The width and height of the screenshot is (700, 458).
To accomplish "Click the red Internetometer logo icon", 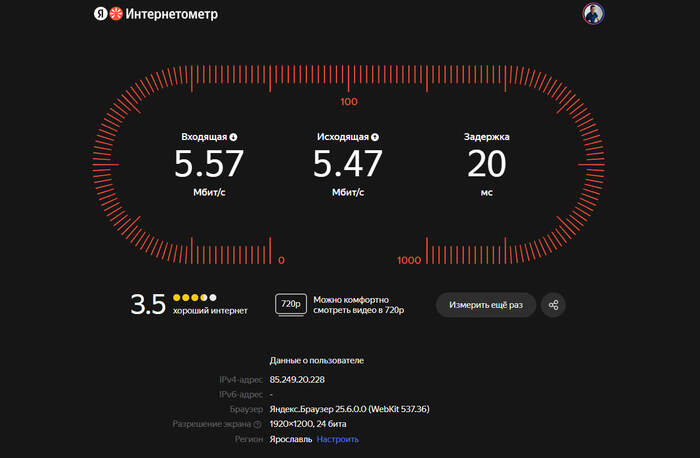I will click(x=116, y=14).
